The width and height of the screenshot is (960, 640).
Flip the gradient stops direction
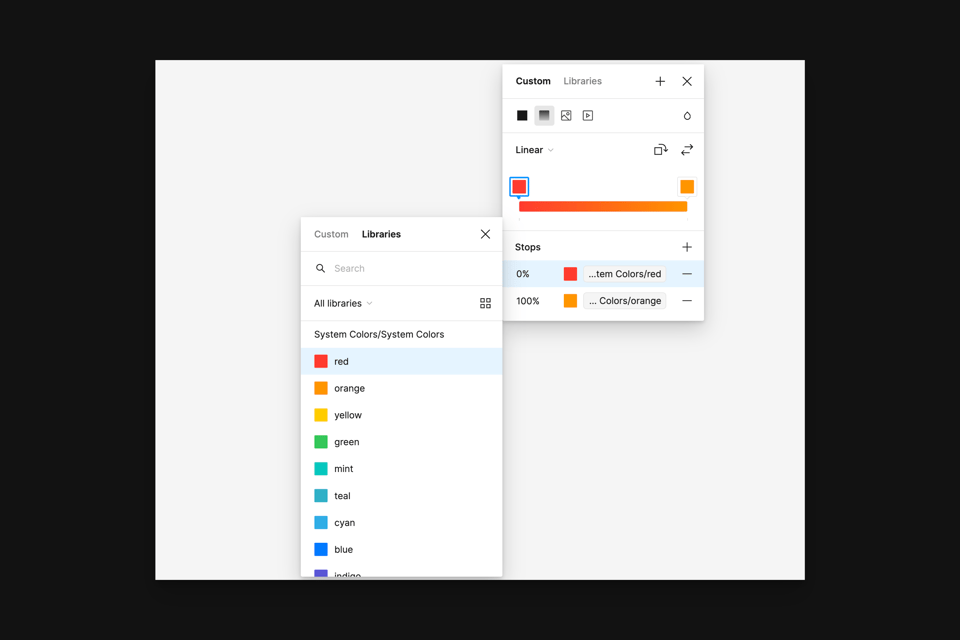pyautogui.click(x=687, y=150)
